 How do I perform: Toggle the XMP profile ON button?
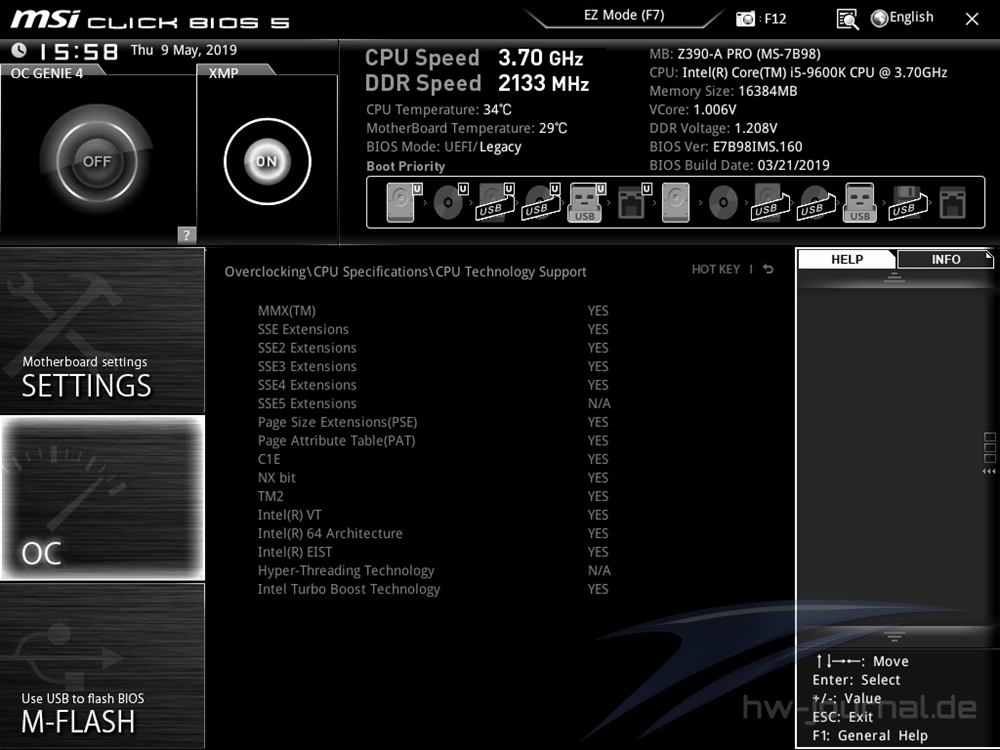[267, 161]
